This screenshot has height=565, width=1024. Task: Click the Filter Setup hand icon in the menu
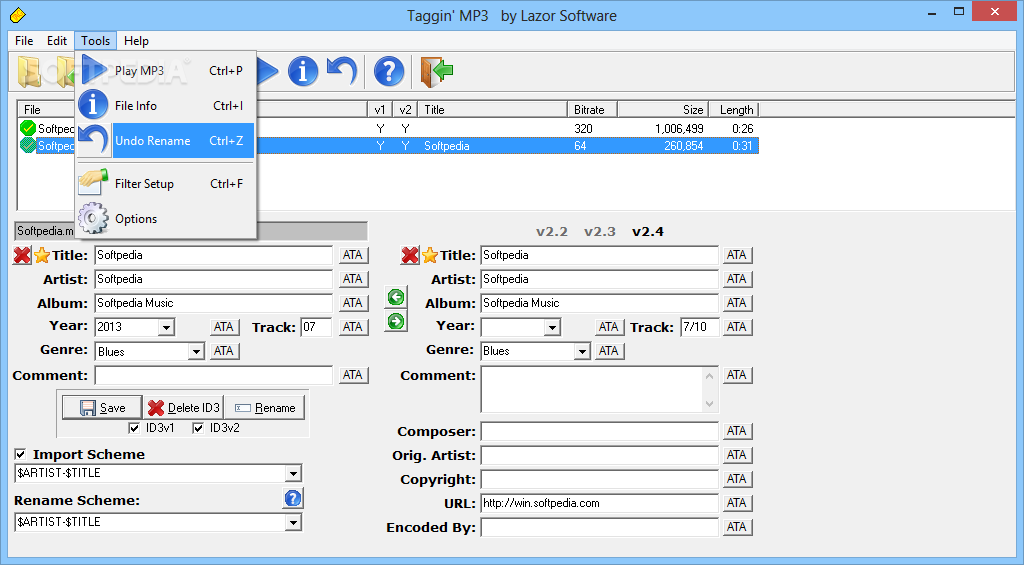point(93,182)
